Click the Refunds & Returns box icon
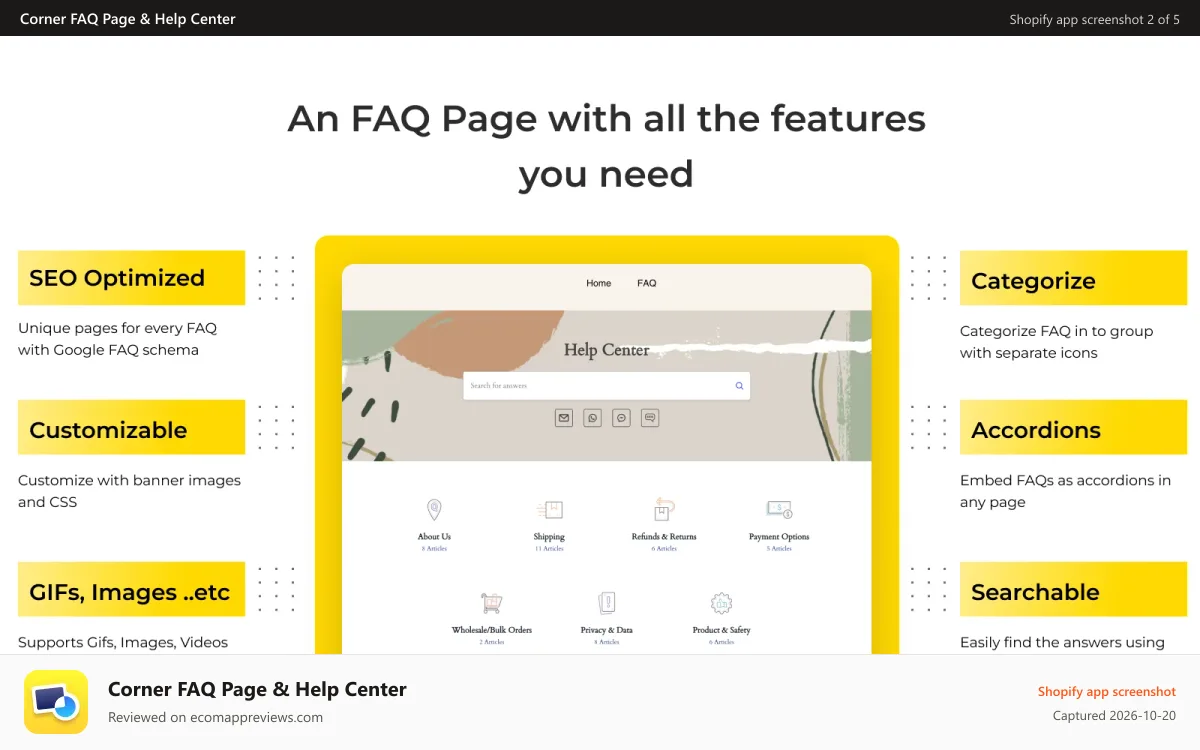The width and height of the screenshot is (1200, 750). coord(664,510)
